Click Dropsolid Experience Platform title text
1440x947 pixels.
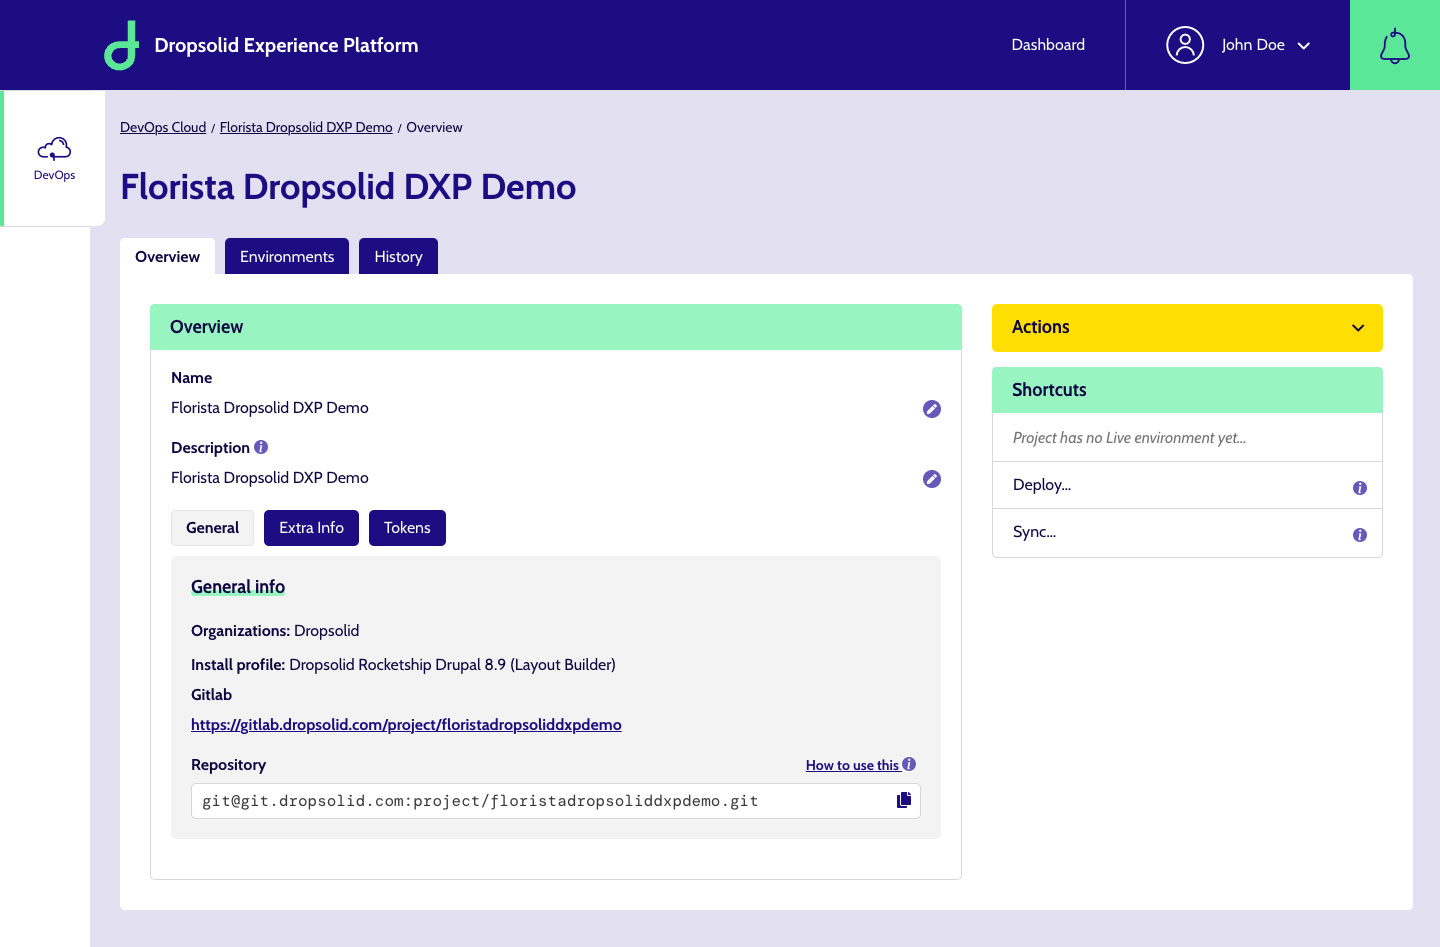(286, 45)
